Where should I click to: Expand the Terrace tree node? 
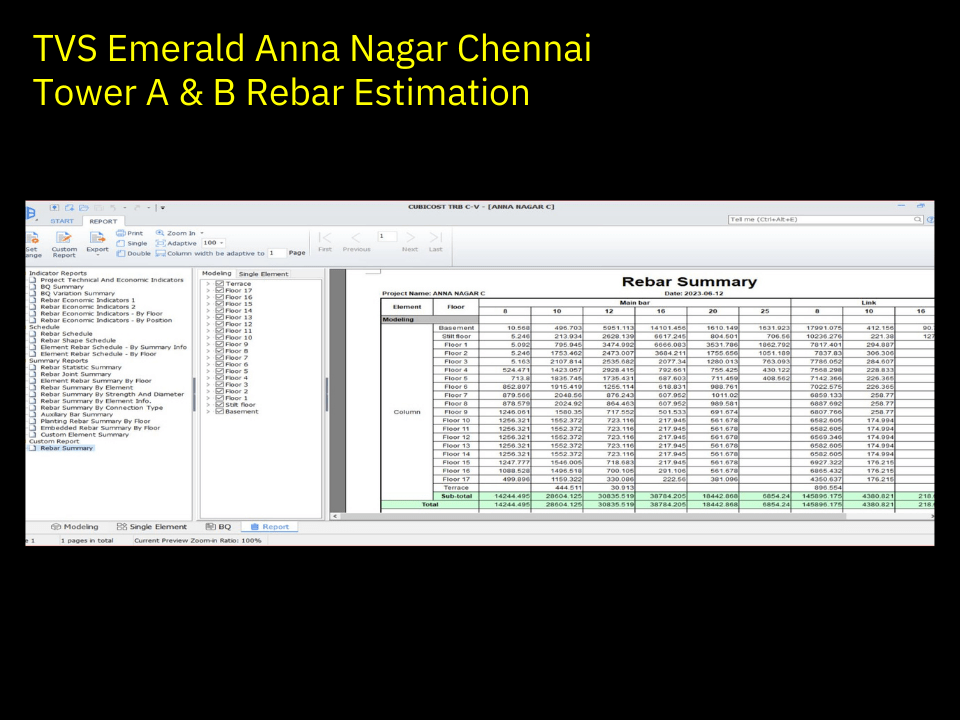(208, 283)
